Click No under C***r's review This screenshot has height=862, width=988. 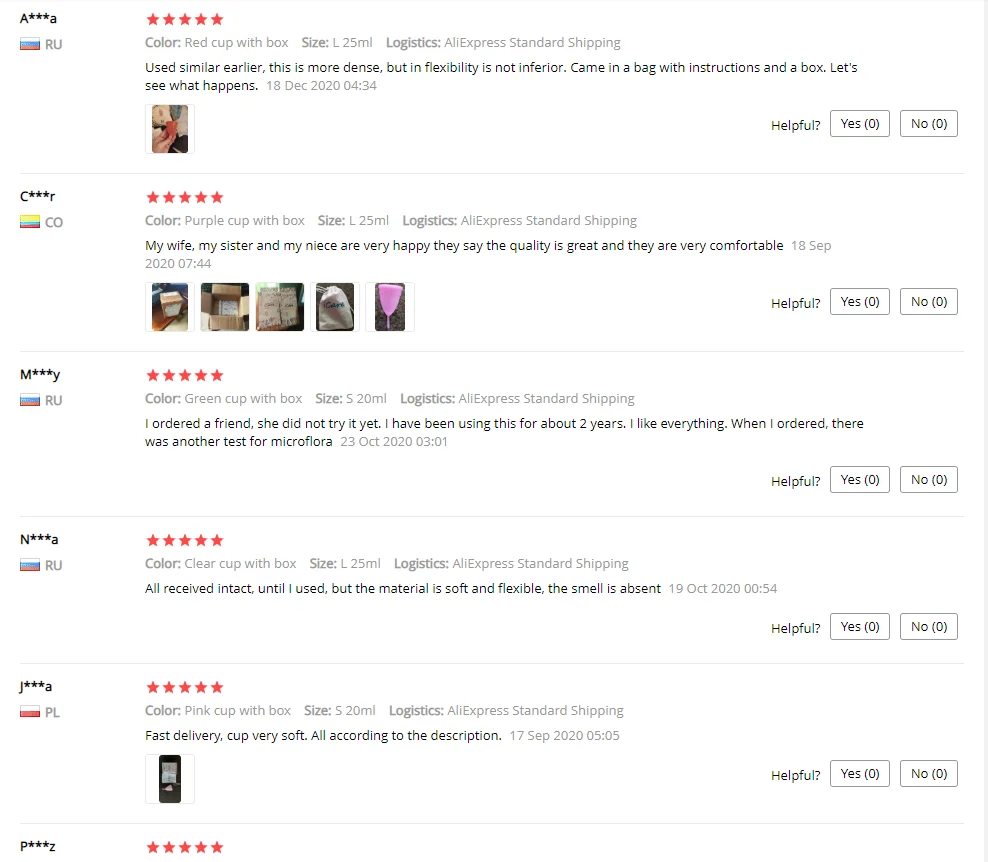click(x=929, y=302)
